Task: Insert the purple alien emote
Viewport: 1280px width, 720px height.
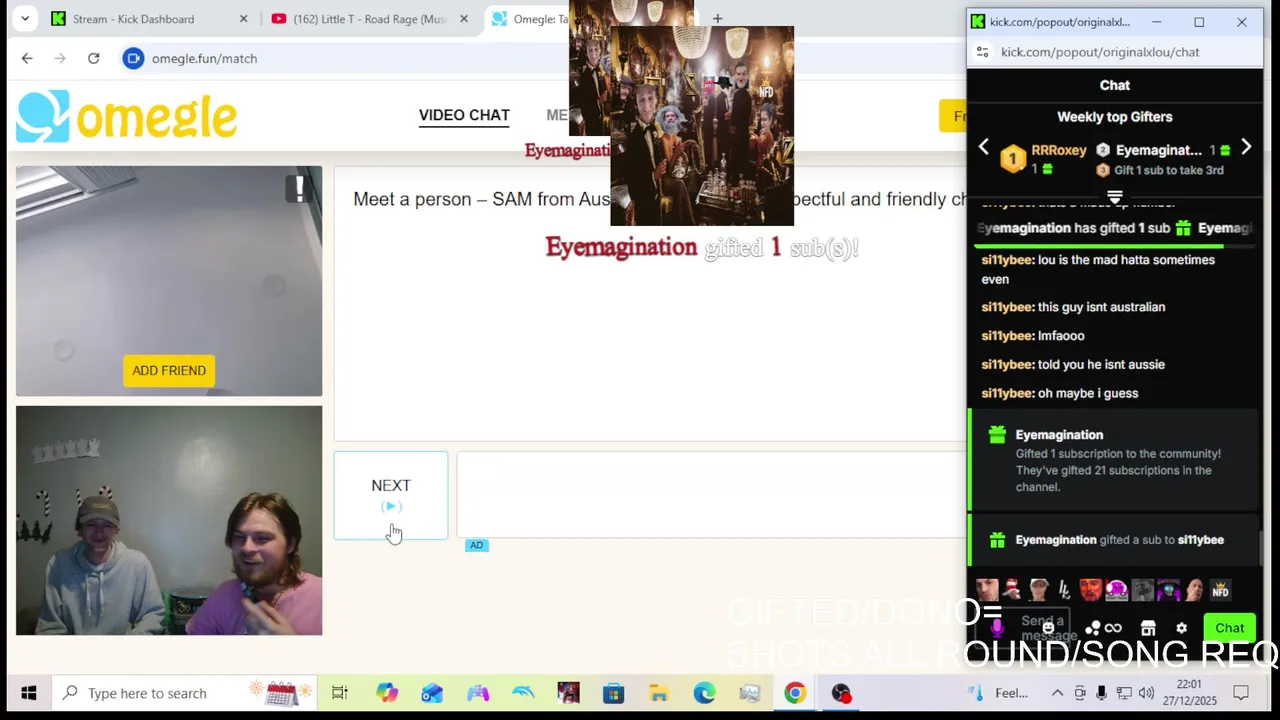Action: pos(1168,590)
